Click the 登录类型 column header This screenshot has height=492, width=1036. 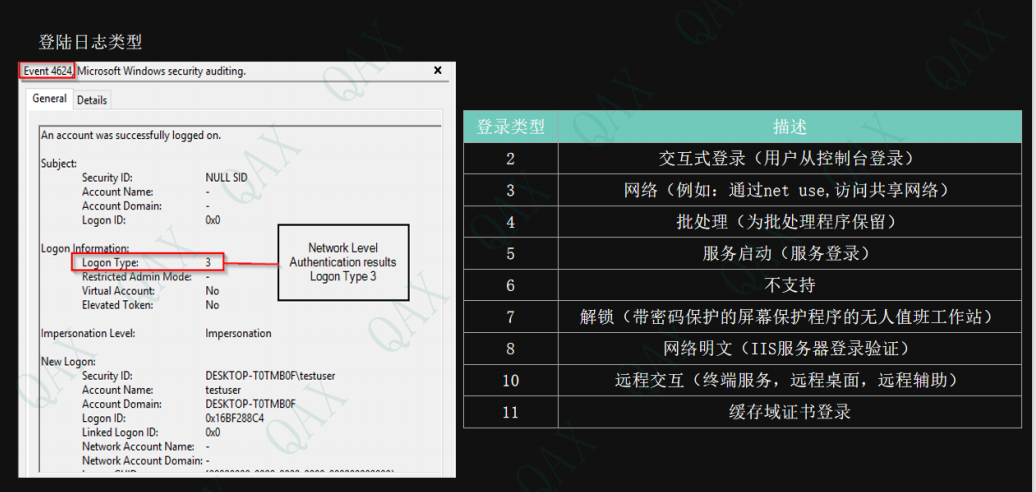point(510,127)
